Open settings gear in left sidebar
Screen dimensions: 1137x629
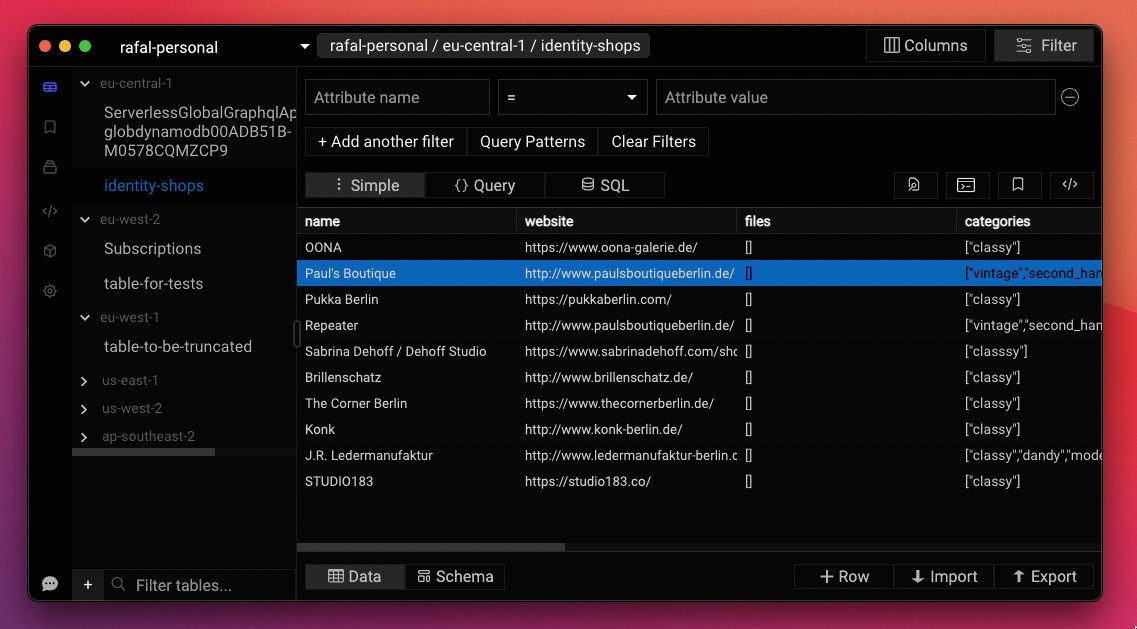pos(50,291)
